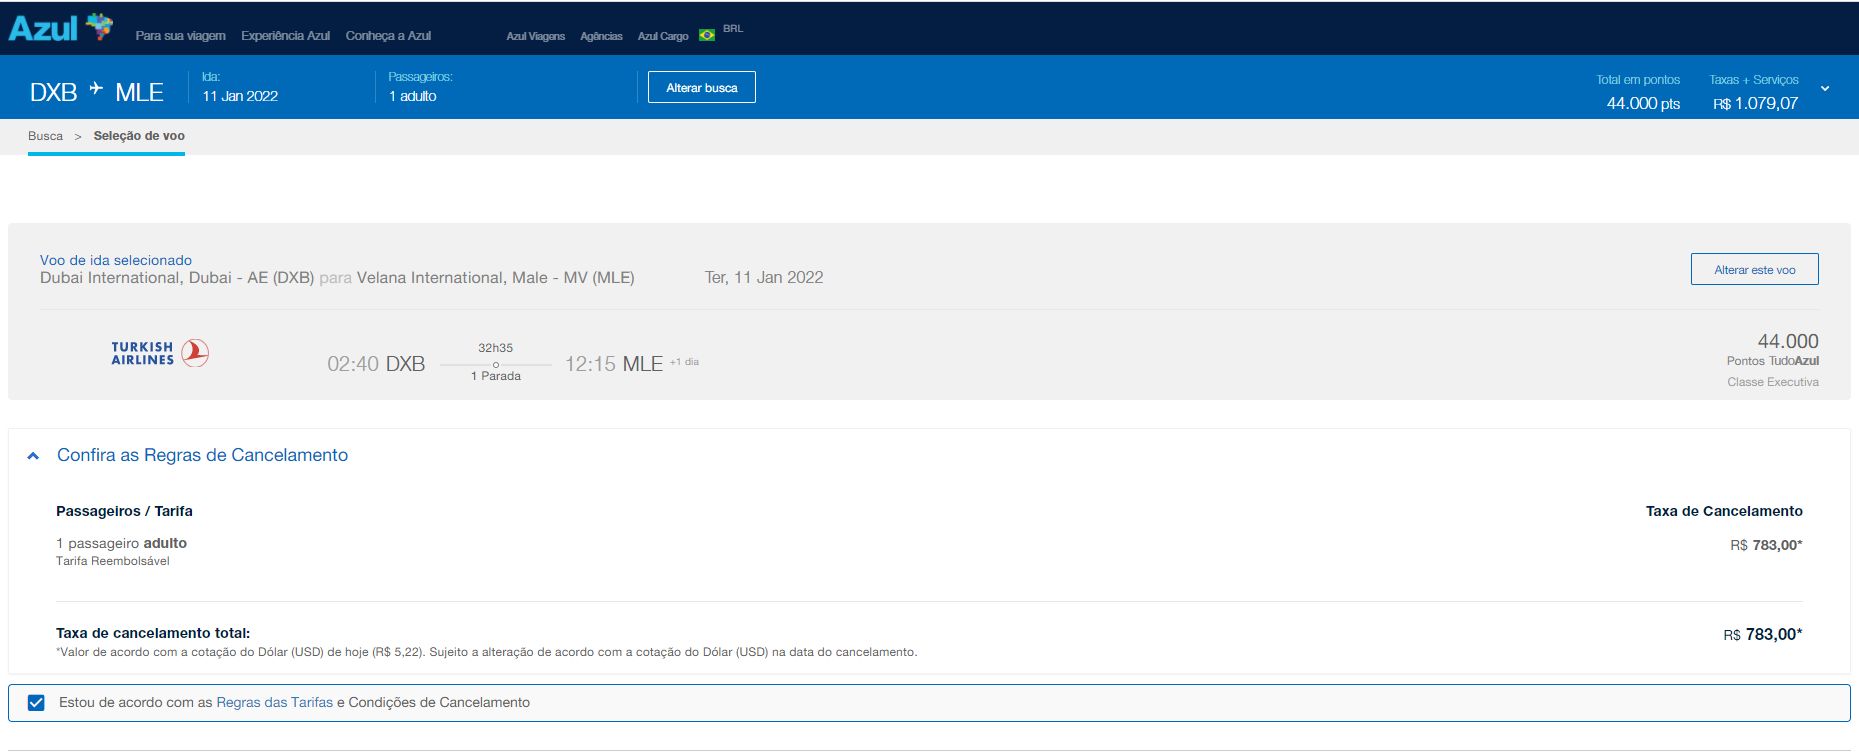Click the Ter, 11 Jan 2022 date in flight card
This screenshot has height=755, width=1859.
click(x=764, y=278)
